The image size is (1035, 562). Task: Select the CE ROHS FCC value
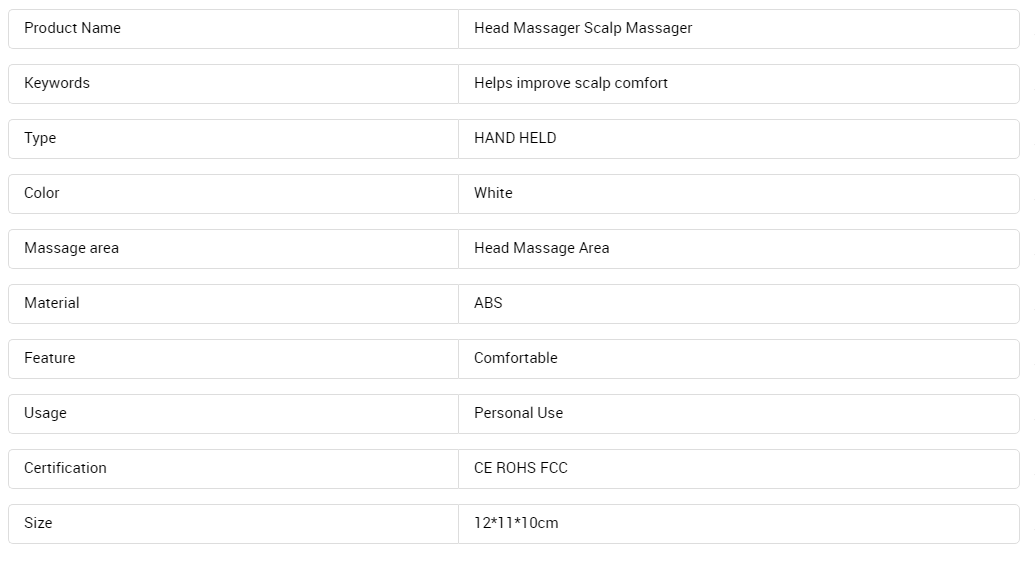click(520, 468)
